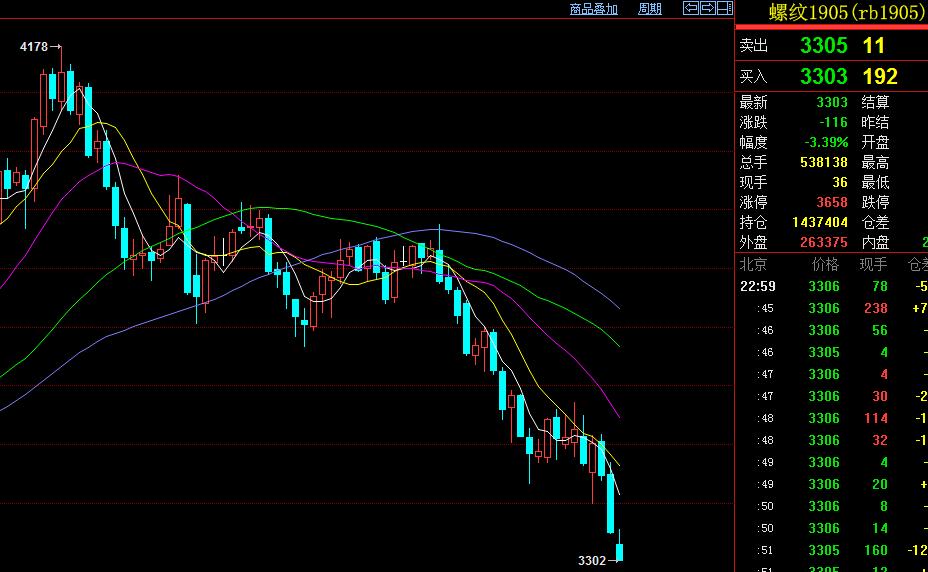Viewport: 928px width, 572px height.
Task: Click the 昨结 label
Action: point(875,123)
